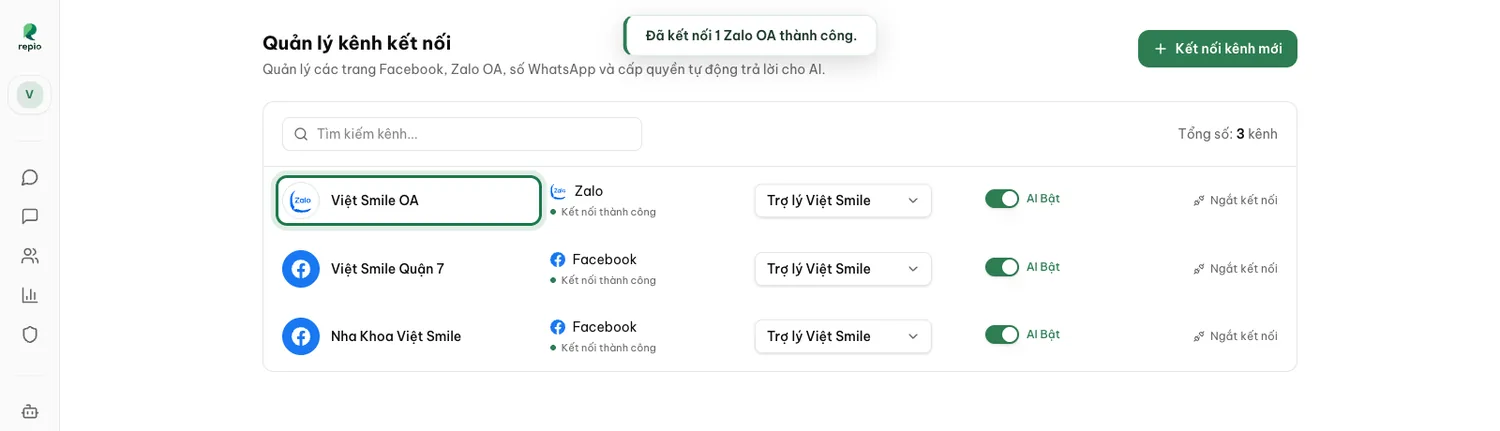Click the Repio logo in the sidebar
1500x431 pixels.
tap(30, 37)
